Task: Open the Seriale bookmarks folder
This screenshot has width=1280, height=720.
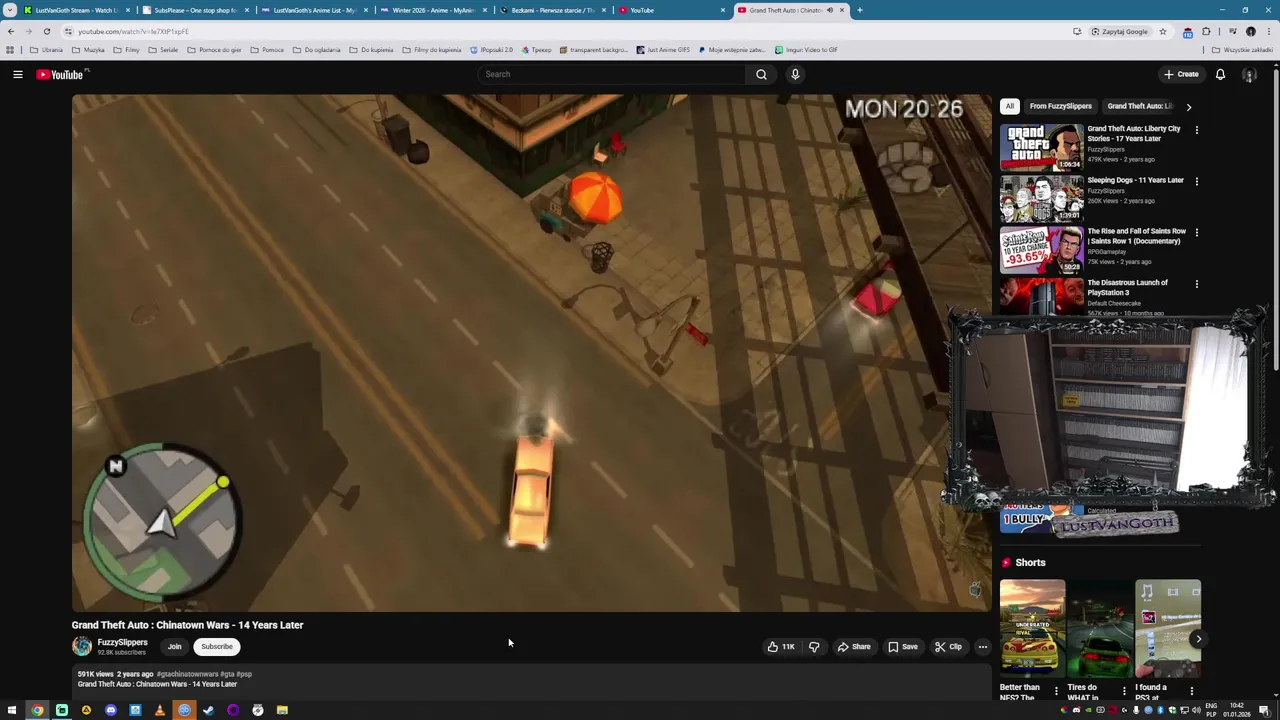Action: click(163, 50)
